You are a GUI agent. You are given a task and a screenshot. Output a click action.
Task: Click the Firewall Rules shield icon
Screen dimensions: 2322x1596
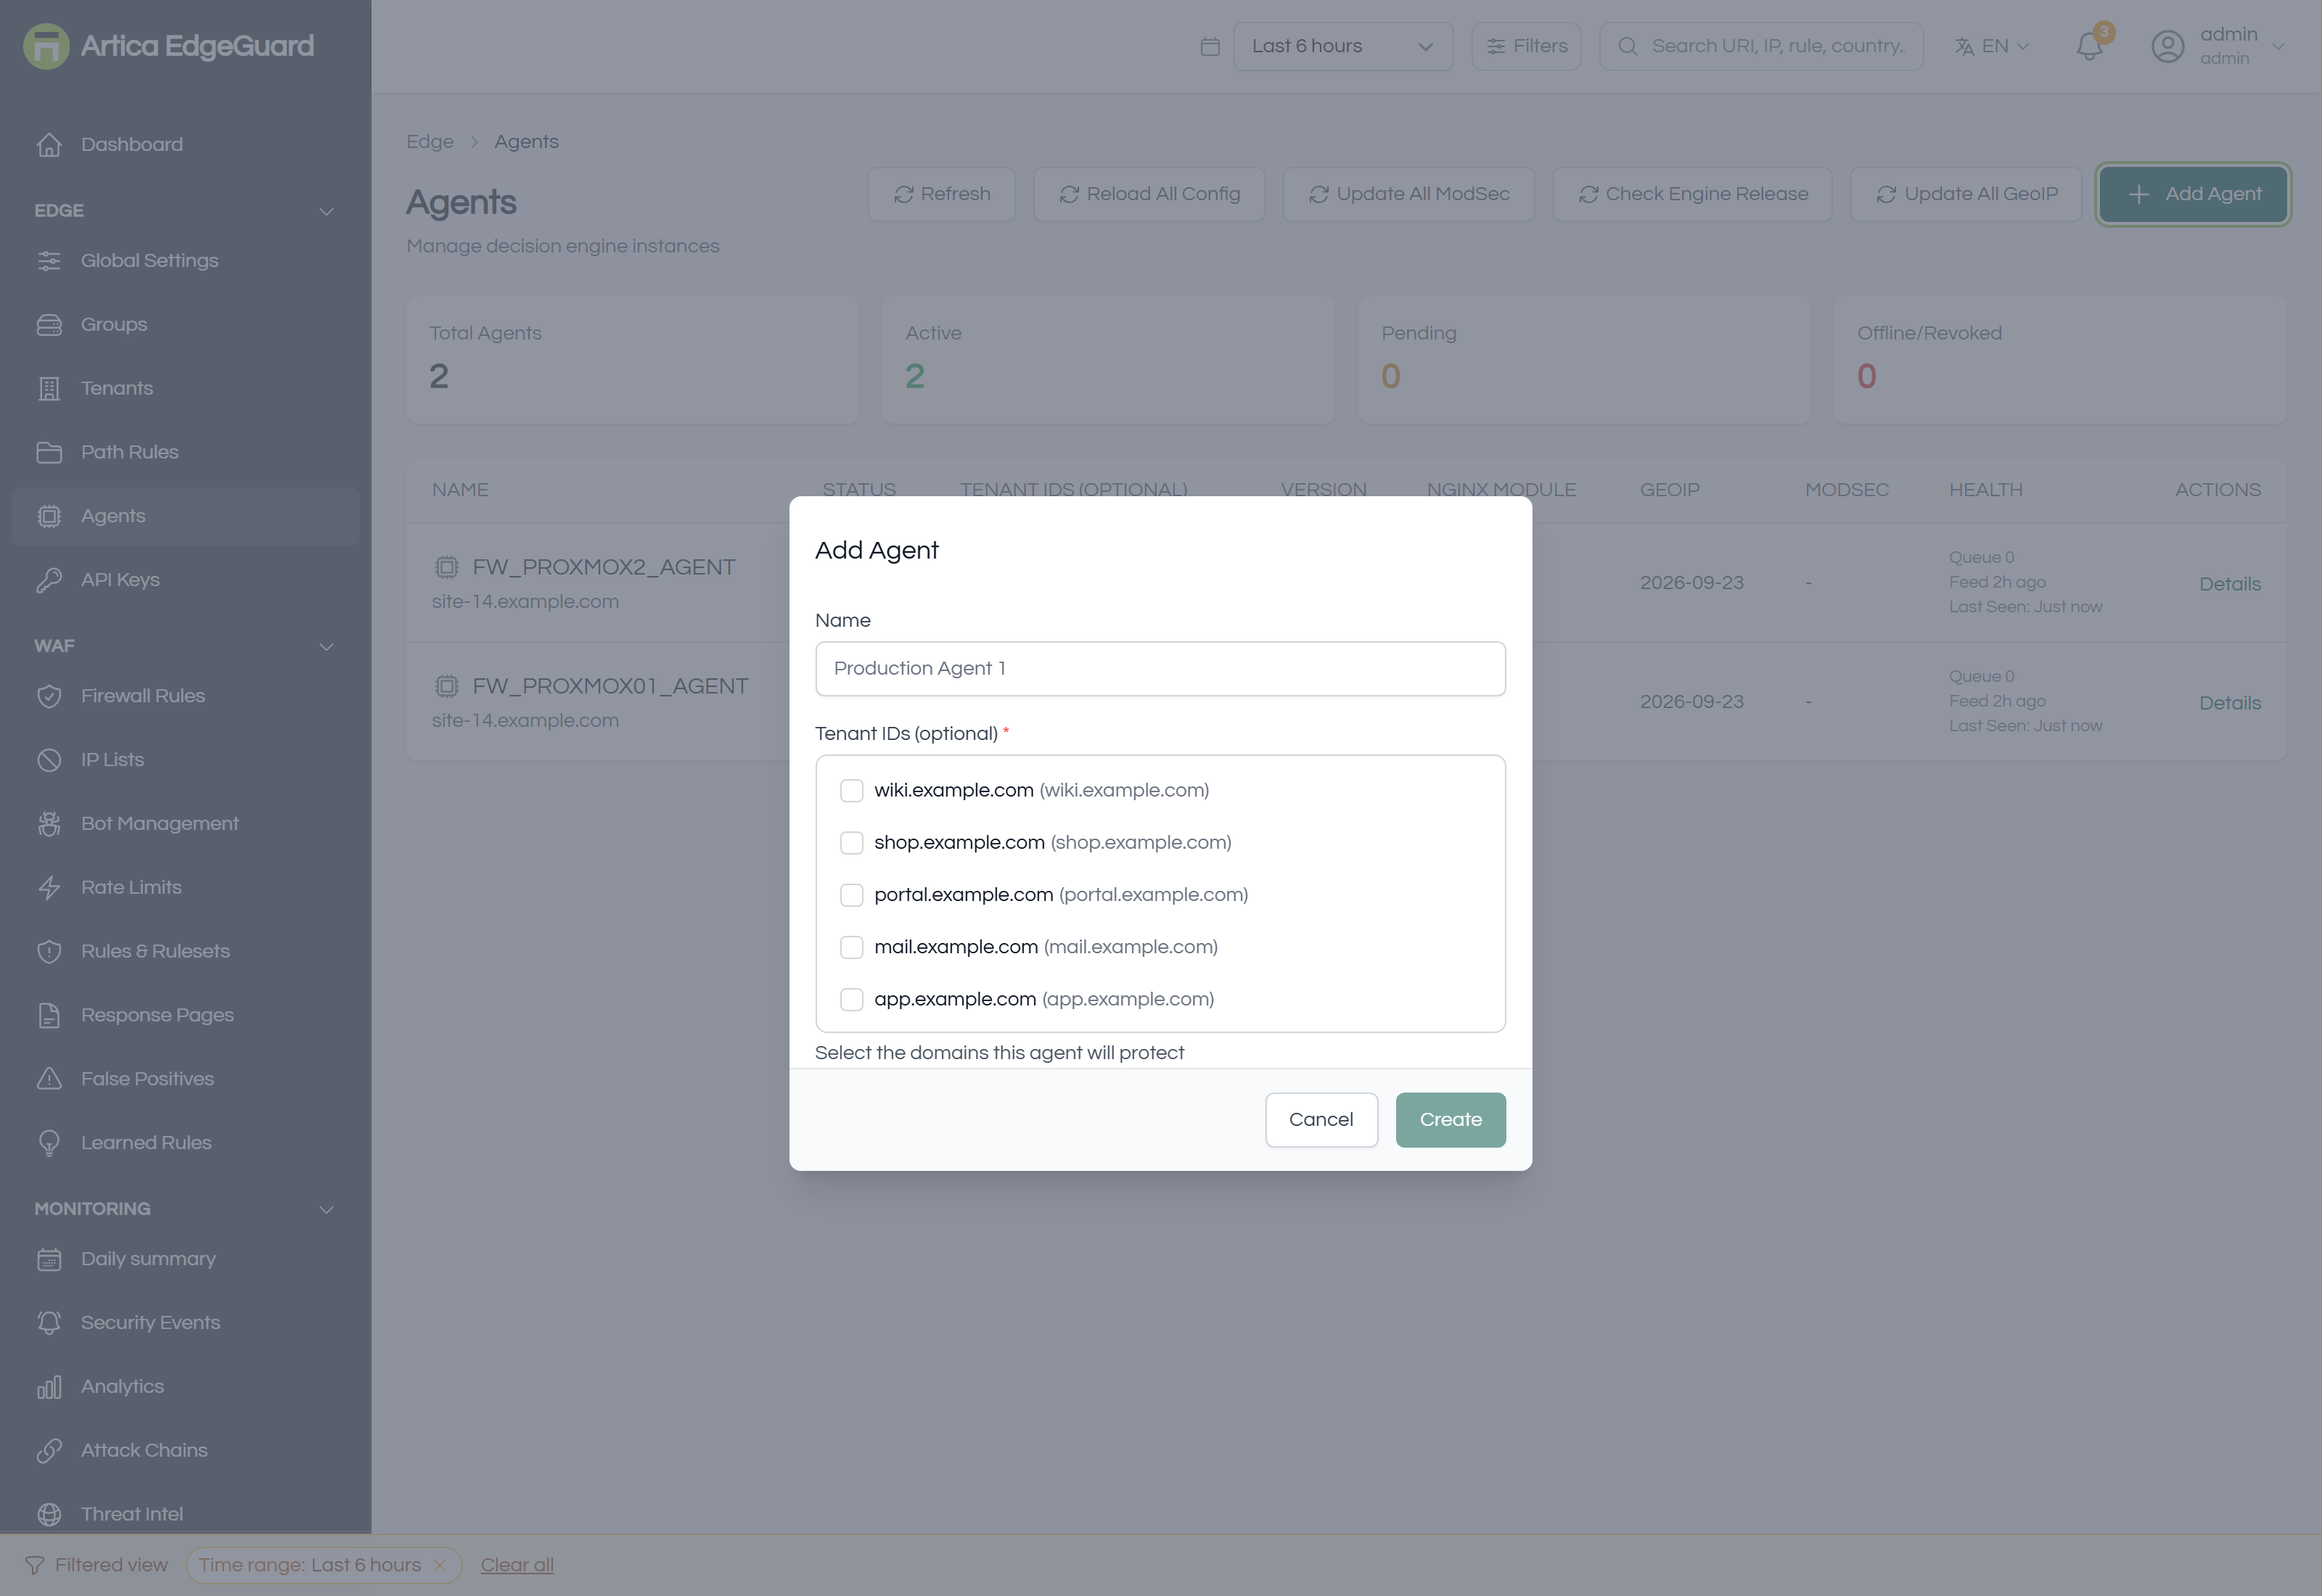coord(49,696)
